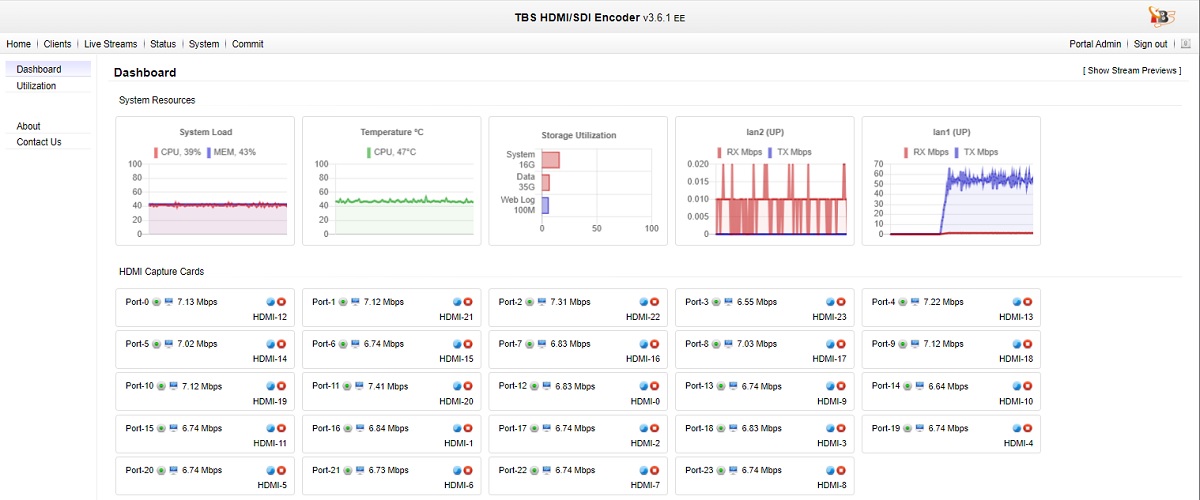The width and height of the screenshot is (1200, 500).
Task: Stop the Port-23 stream with red icon
Action: pos(841,470)
